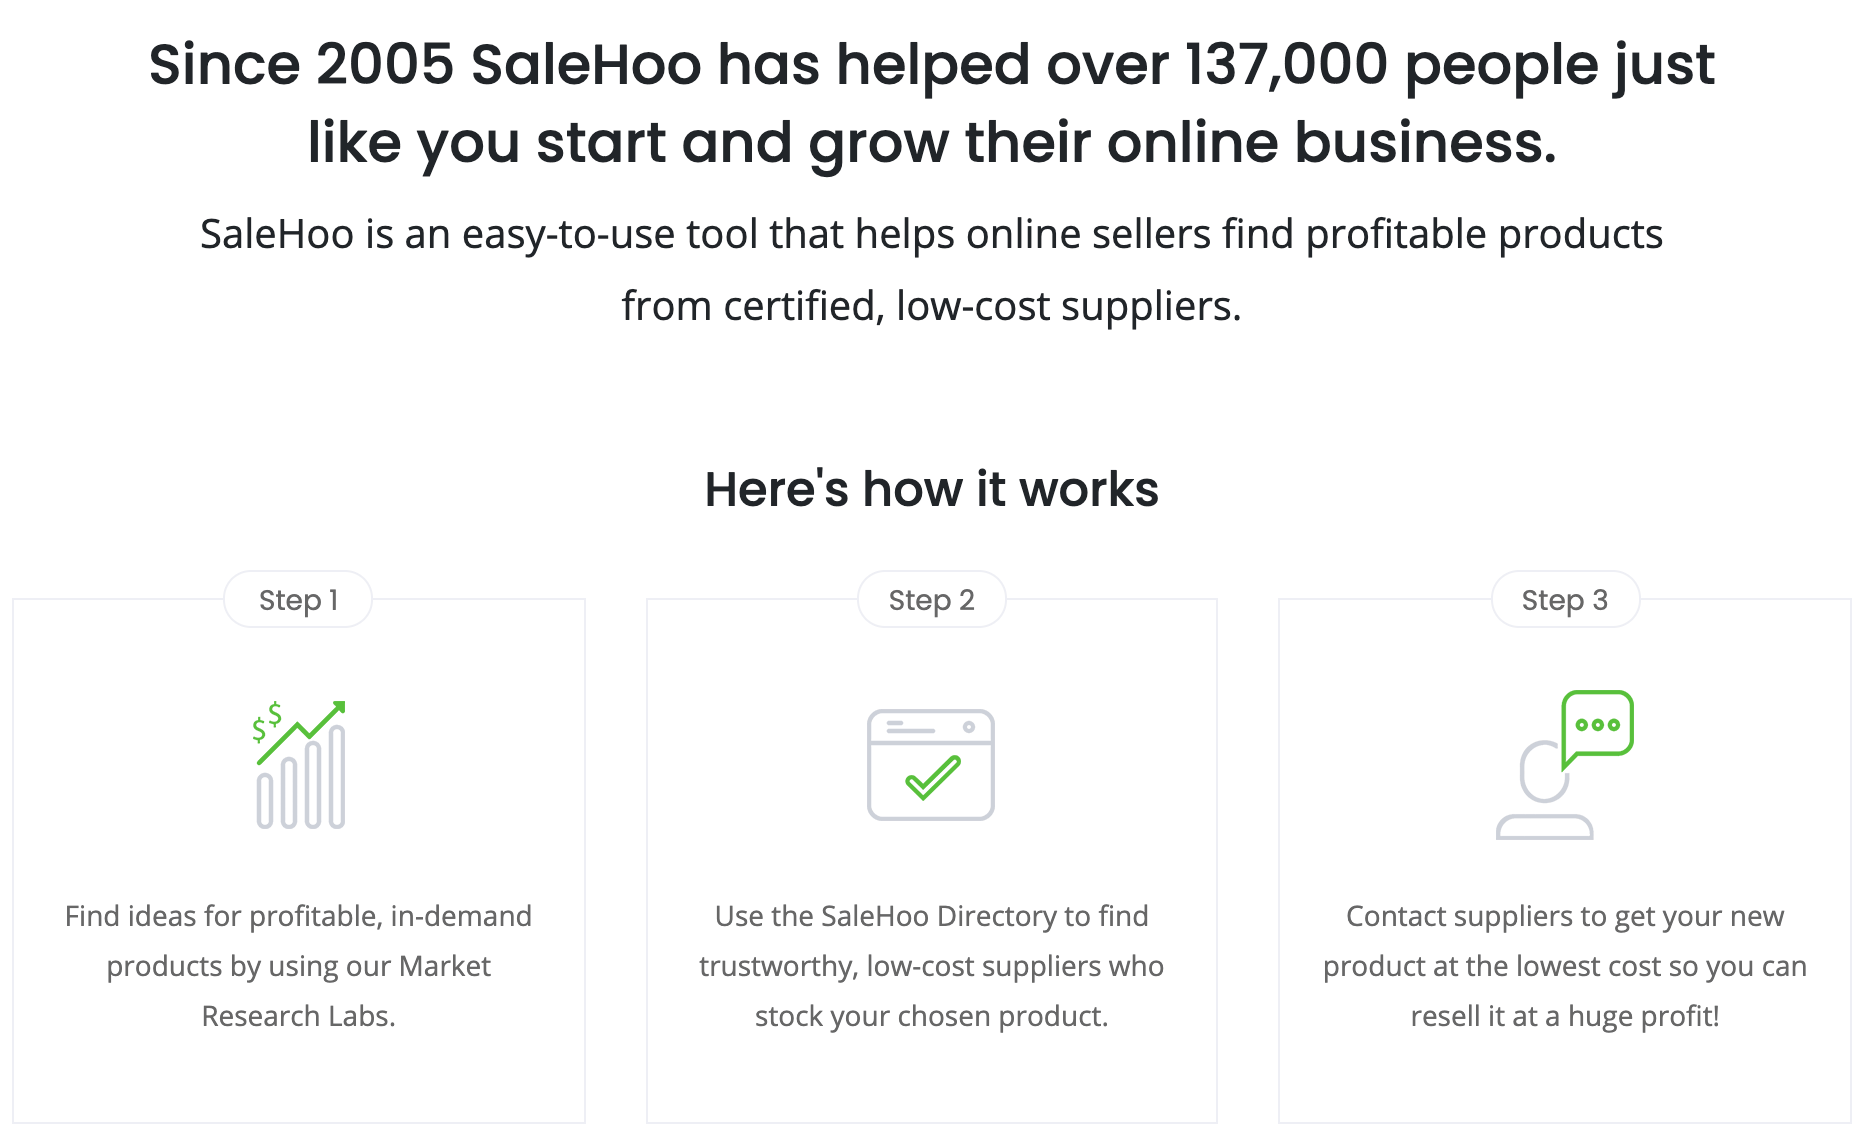This screenshot has height=1134, width=1864.
Task: Click the "Use the SaleHoo Directory" description
Action: (x=931, y=916)
